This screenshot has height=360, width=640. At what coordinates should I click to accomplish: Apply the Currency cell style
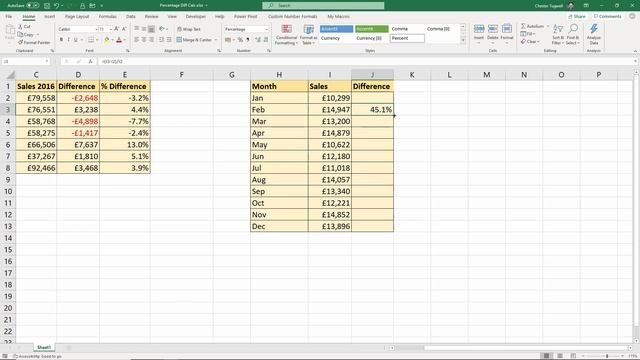[x=336, y=38]
